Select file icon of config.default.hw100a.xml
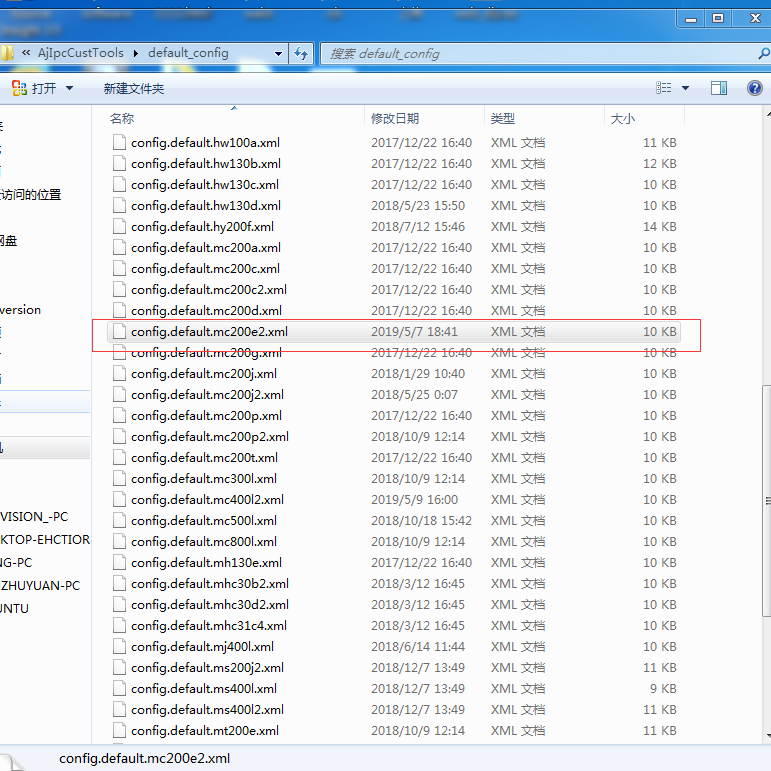Viewport: 771px width, 771px height. [119, 142]
